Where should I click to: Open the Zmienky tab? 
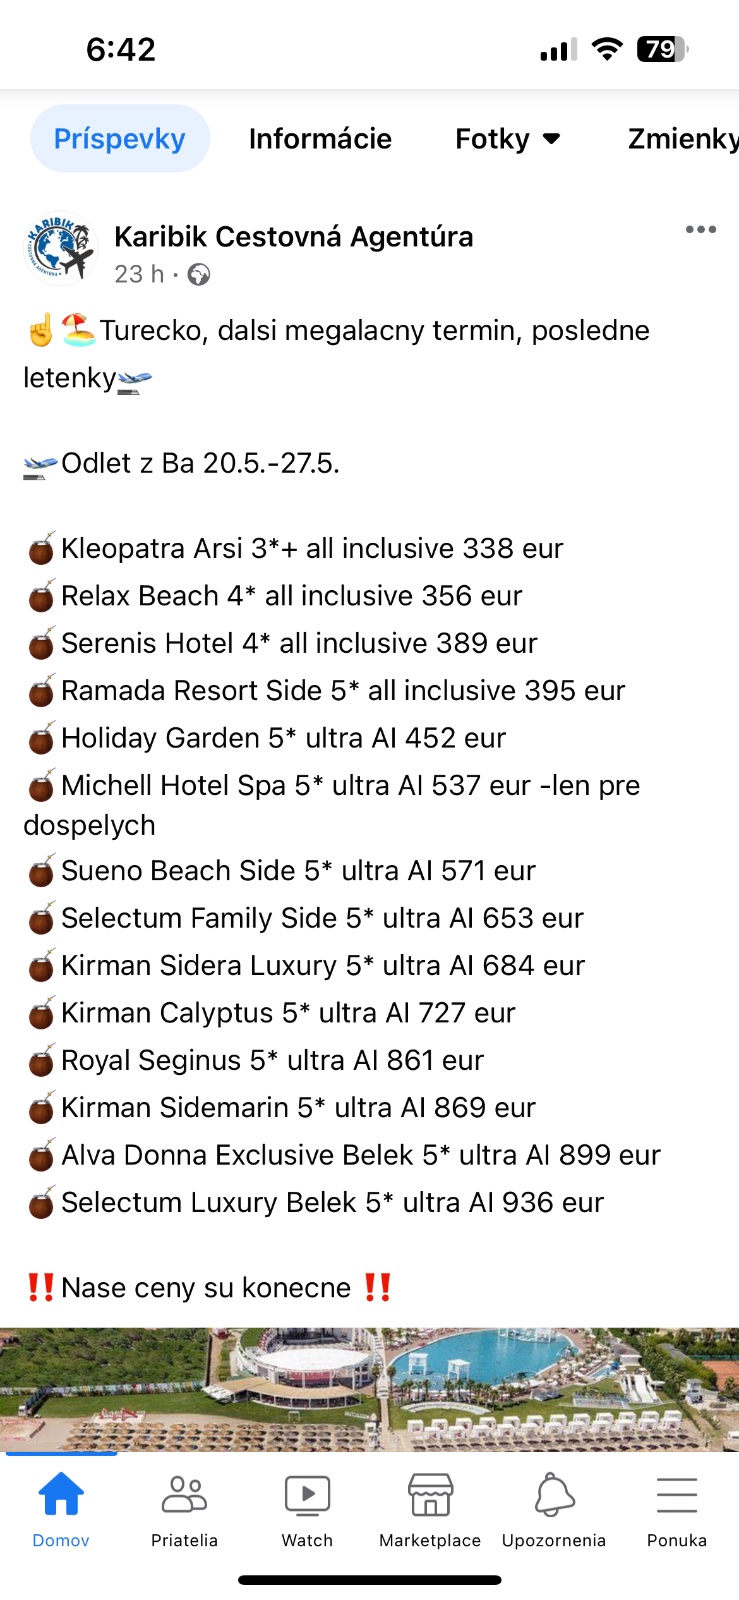(x=682, y=139)
